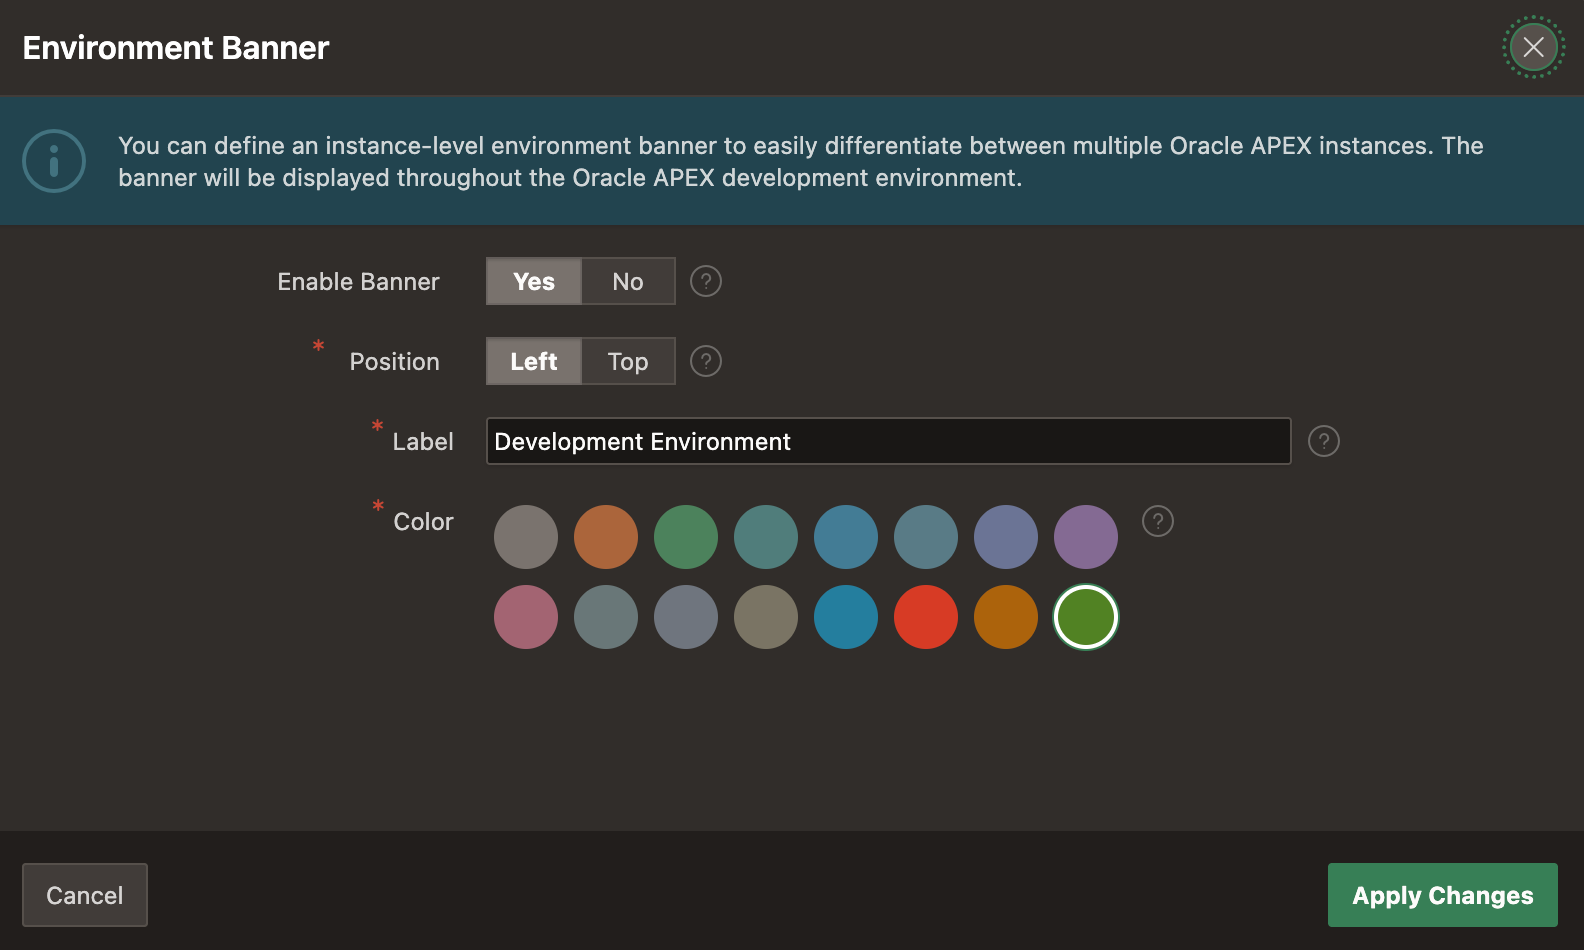Select the selected bright green swatch
This screenshot has height=950, width=1584.
point(1086,617)
